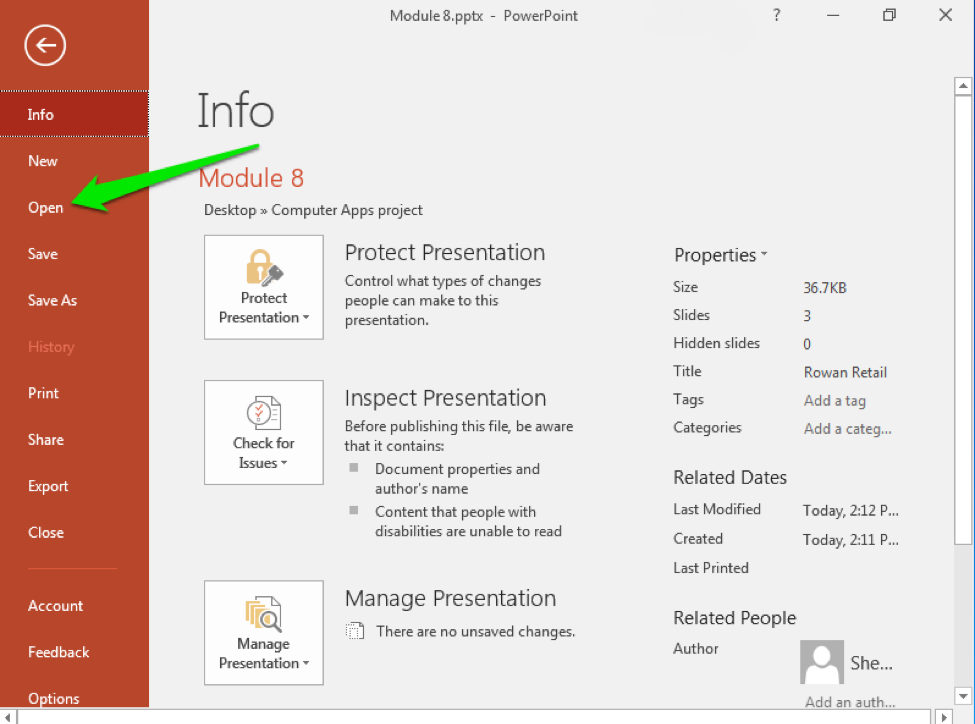Click the Help question mark icon
The height and width of the screenshot is (724, 975).
[x=776, y=15]
